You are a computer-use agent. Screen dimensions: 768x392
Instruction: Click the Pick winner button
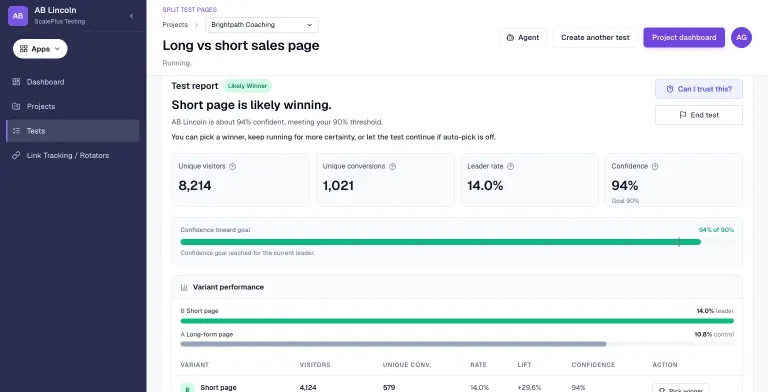pyautogui.click(x=681, y=388)
